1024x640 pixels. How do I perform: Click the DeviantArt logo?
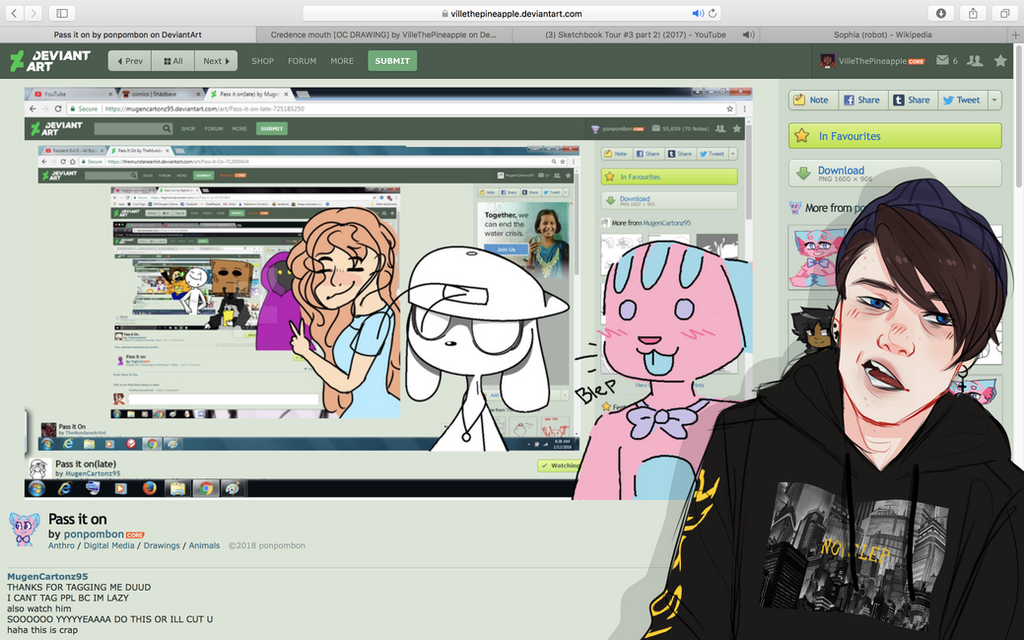50,61
